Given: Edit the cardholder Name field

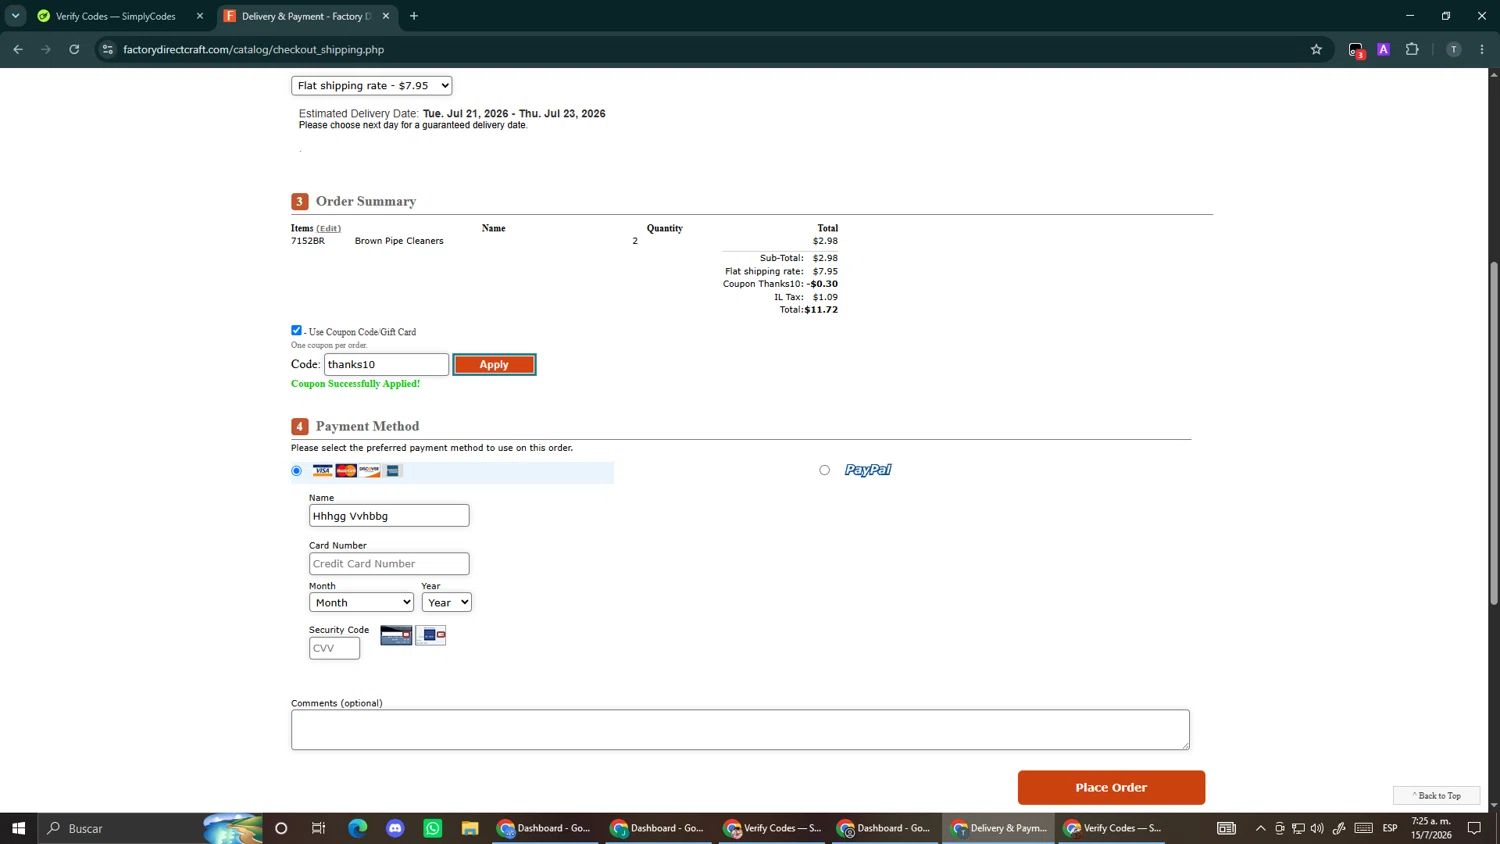Looking at the screenshot, I should pyautogui.click(x=389, y=516).
